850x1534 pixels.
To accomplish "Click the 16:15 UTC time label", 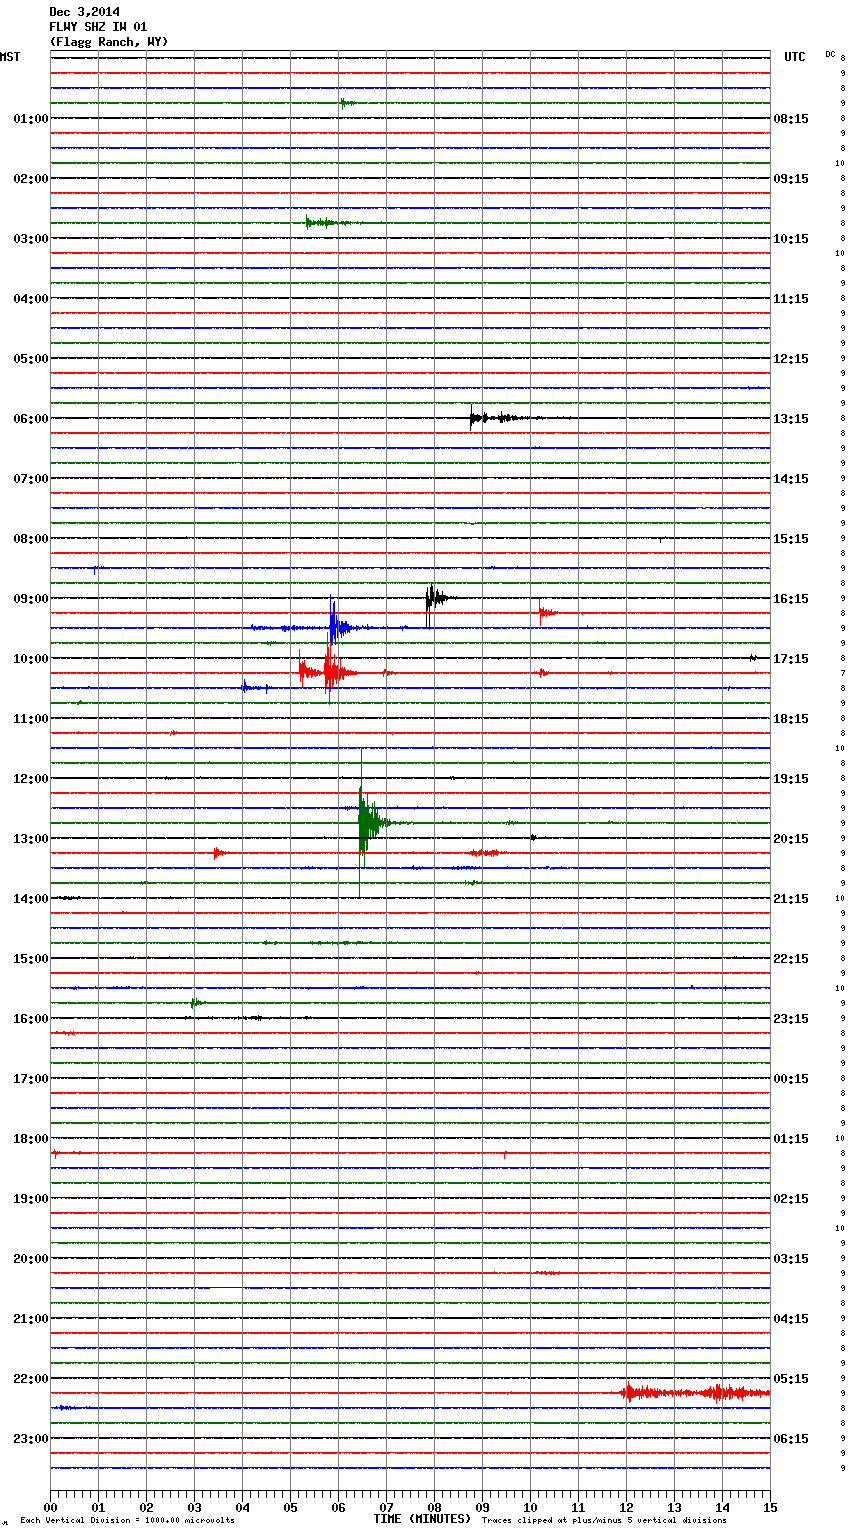I will [791, 599].
